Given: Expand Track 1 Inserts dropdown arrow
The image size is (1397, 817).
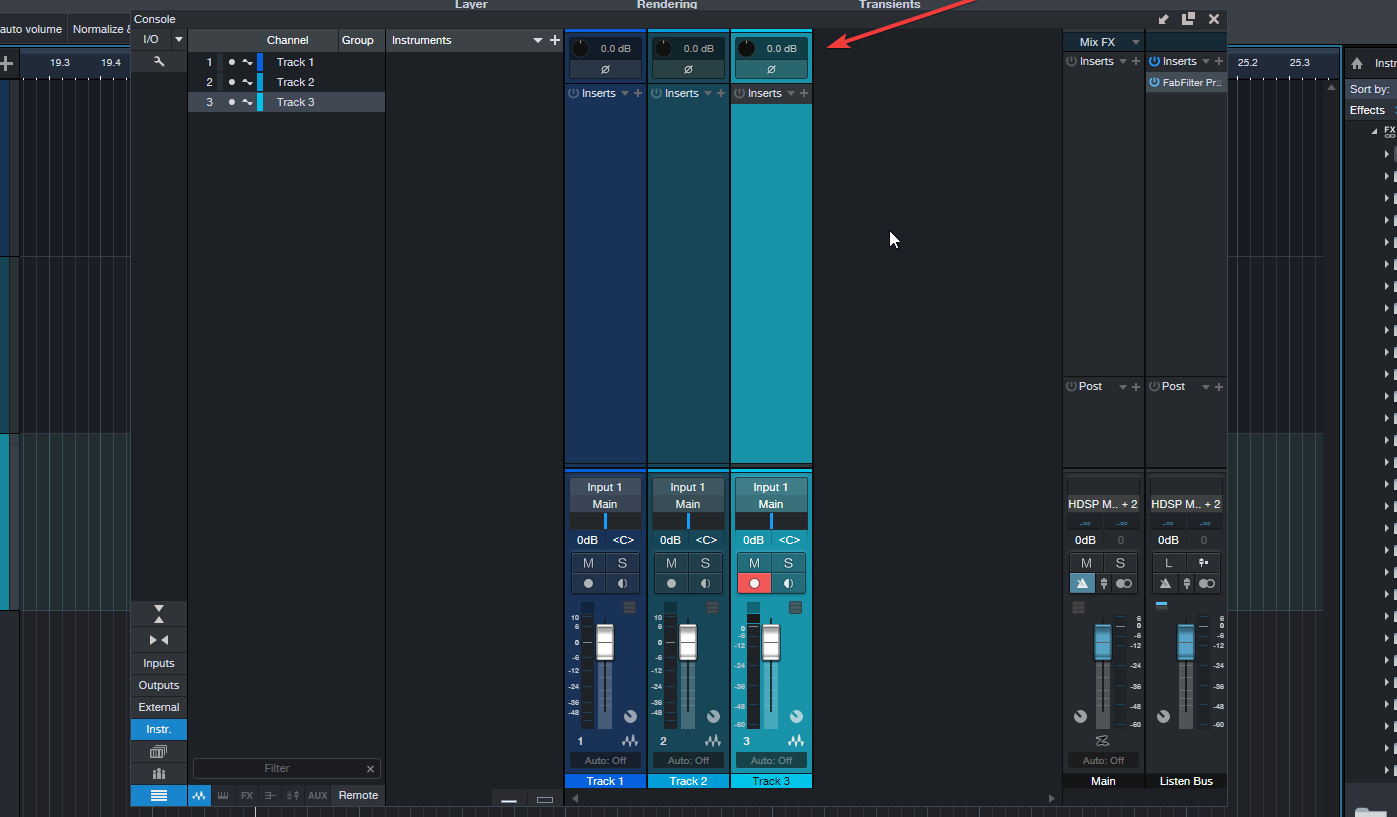Looking at the screenshot, I should click(625, 93).
